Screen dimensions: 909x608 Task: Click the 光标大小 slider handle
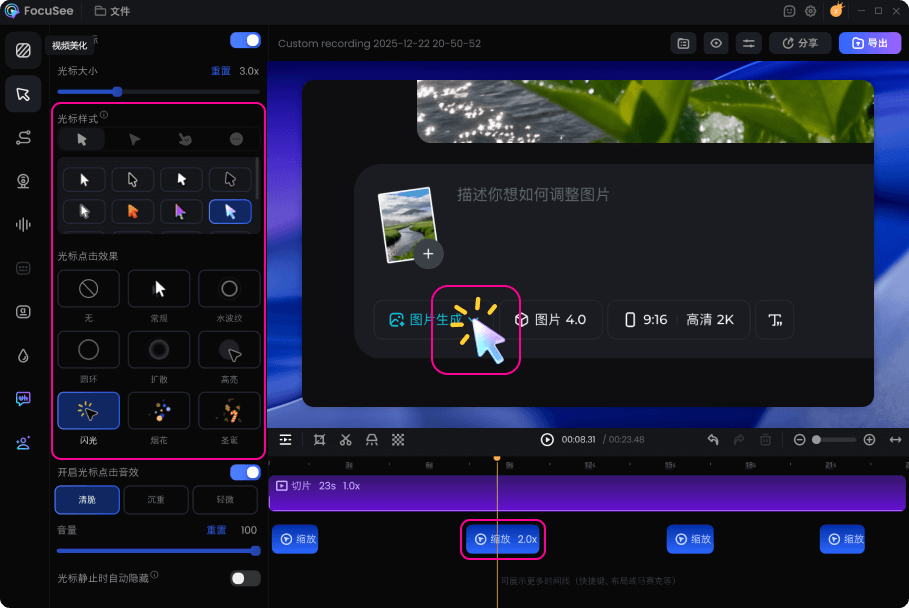coord(117,92)
